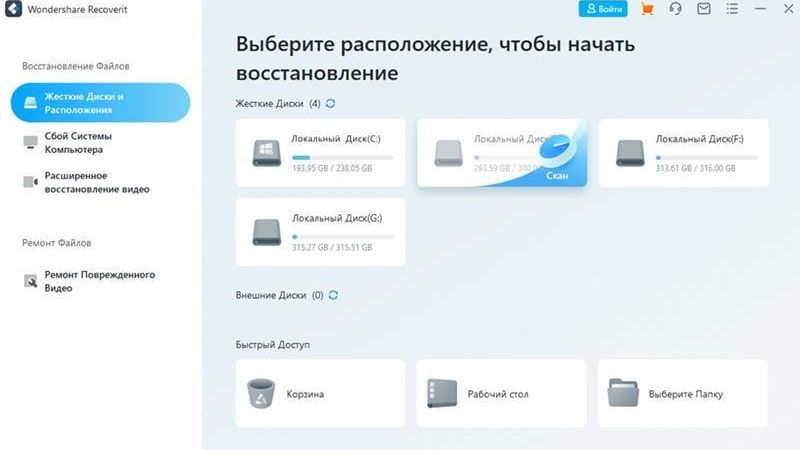Open the support headset icon
Viewport: 800px width, 450px height.
[676, 9]
